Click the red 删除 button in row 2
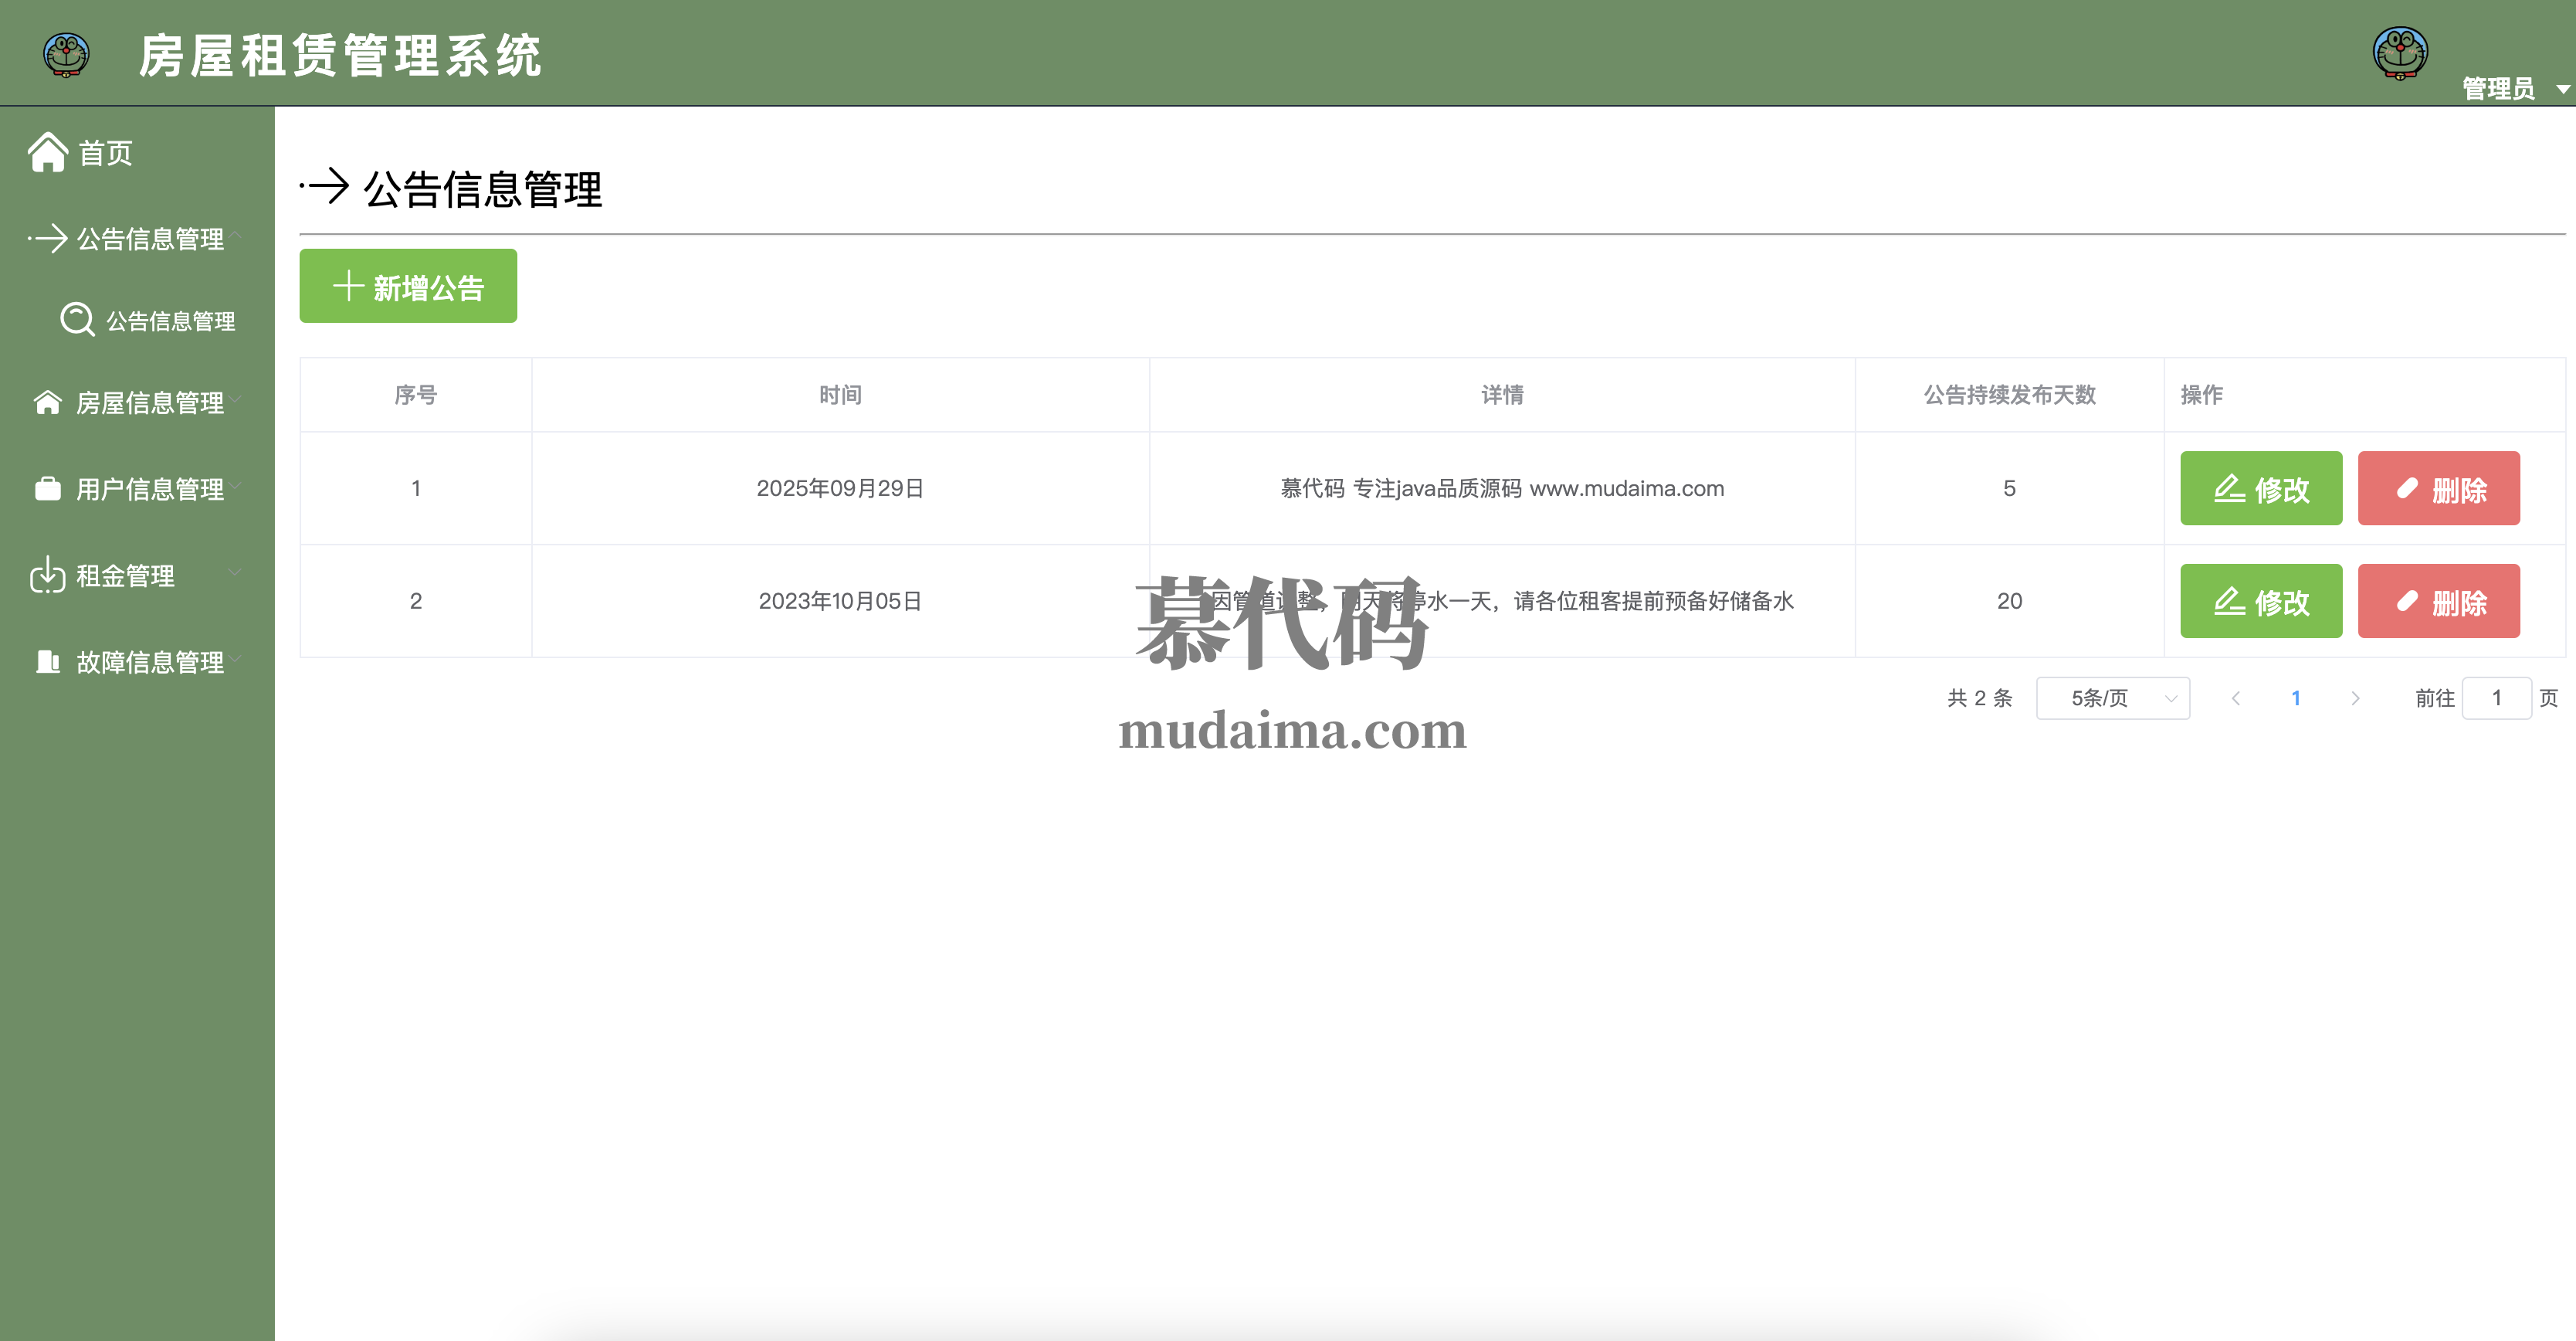This screenshot has width=2576, height=1341. [x=2438, y=601]
